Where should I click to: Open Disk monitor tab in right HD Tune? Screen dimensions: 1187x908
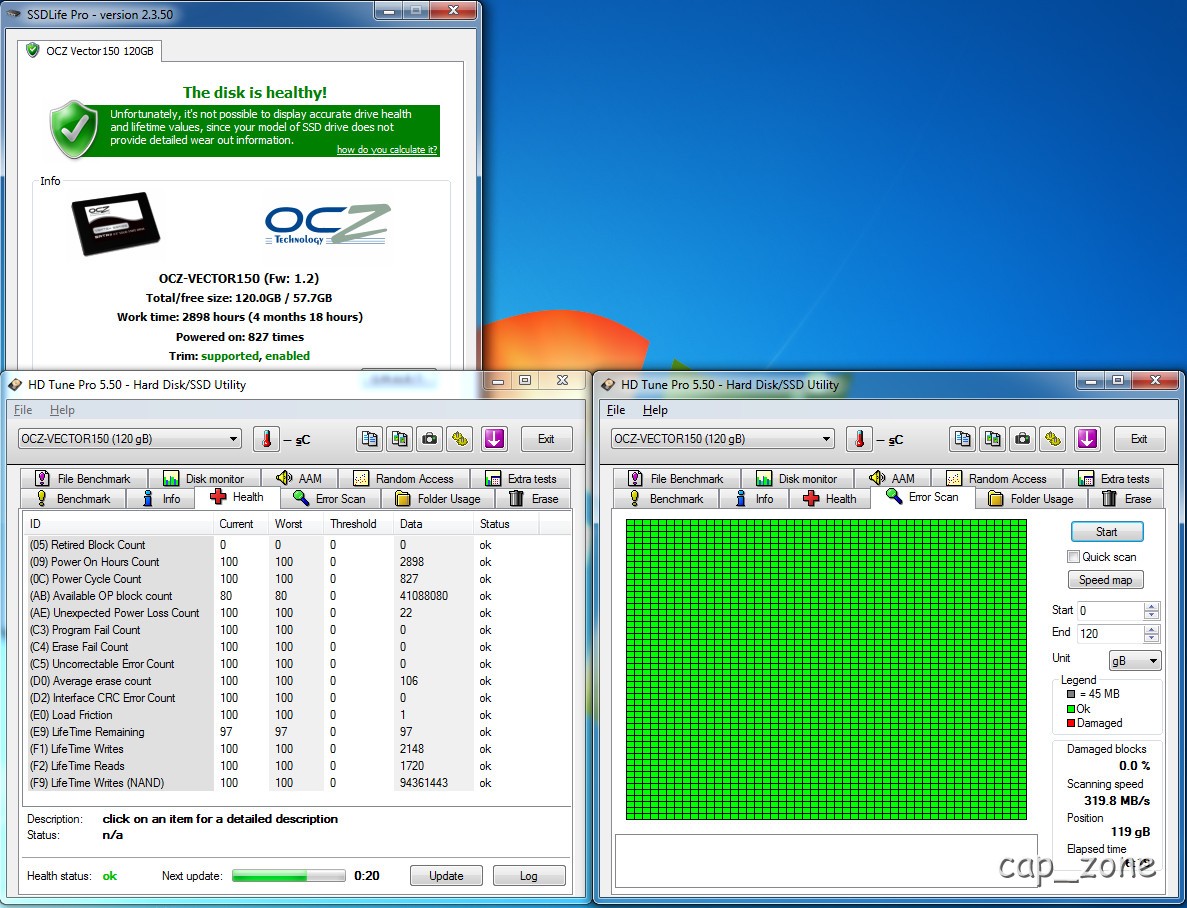coord(797,479)
